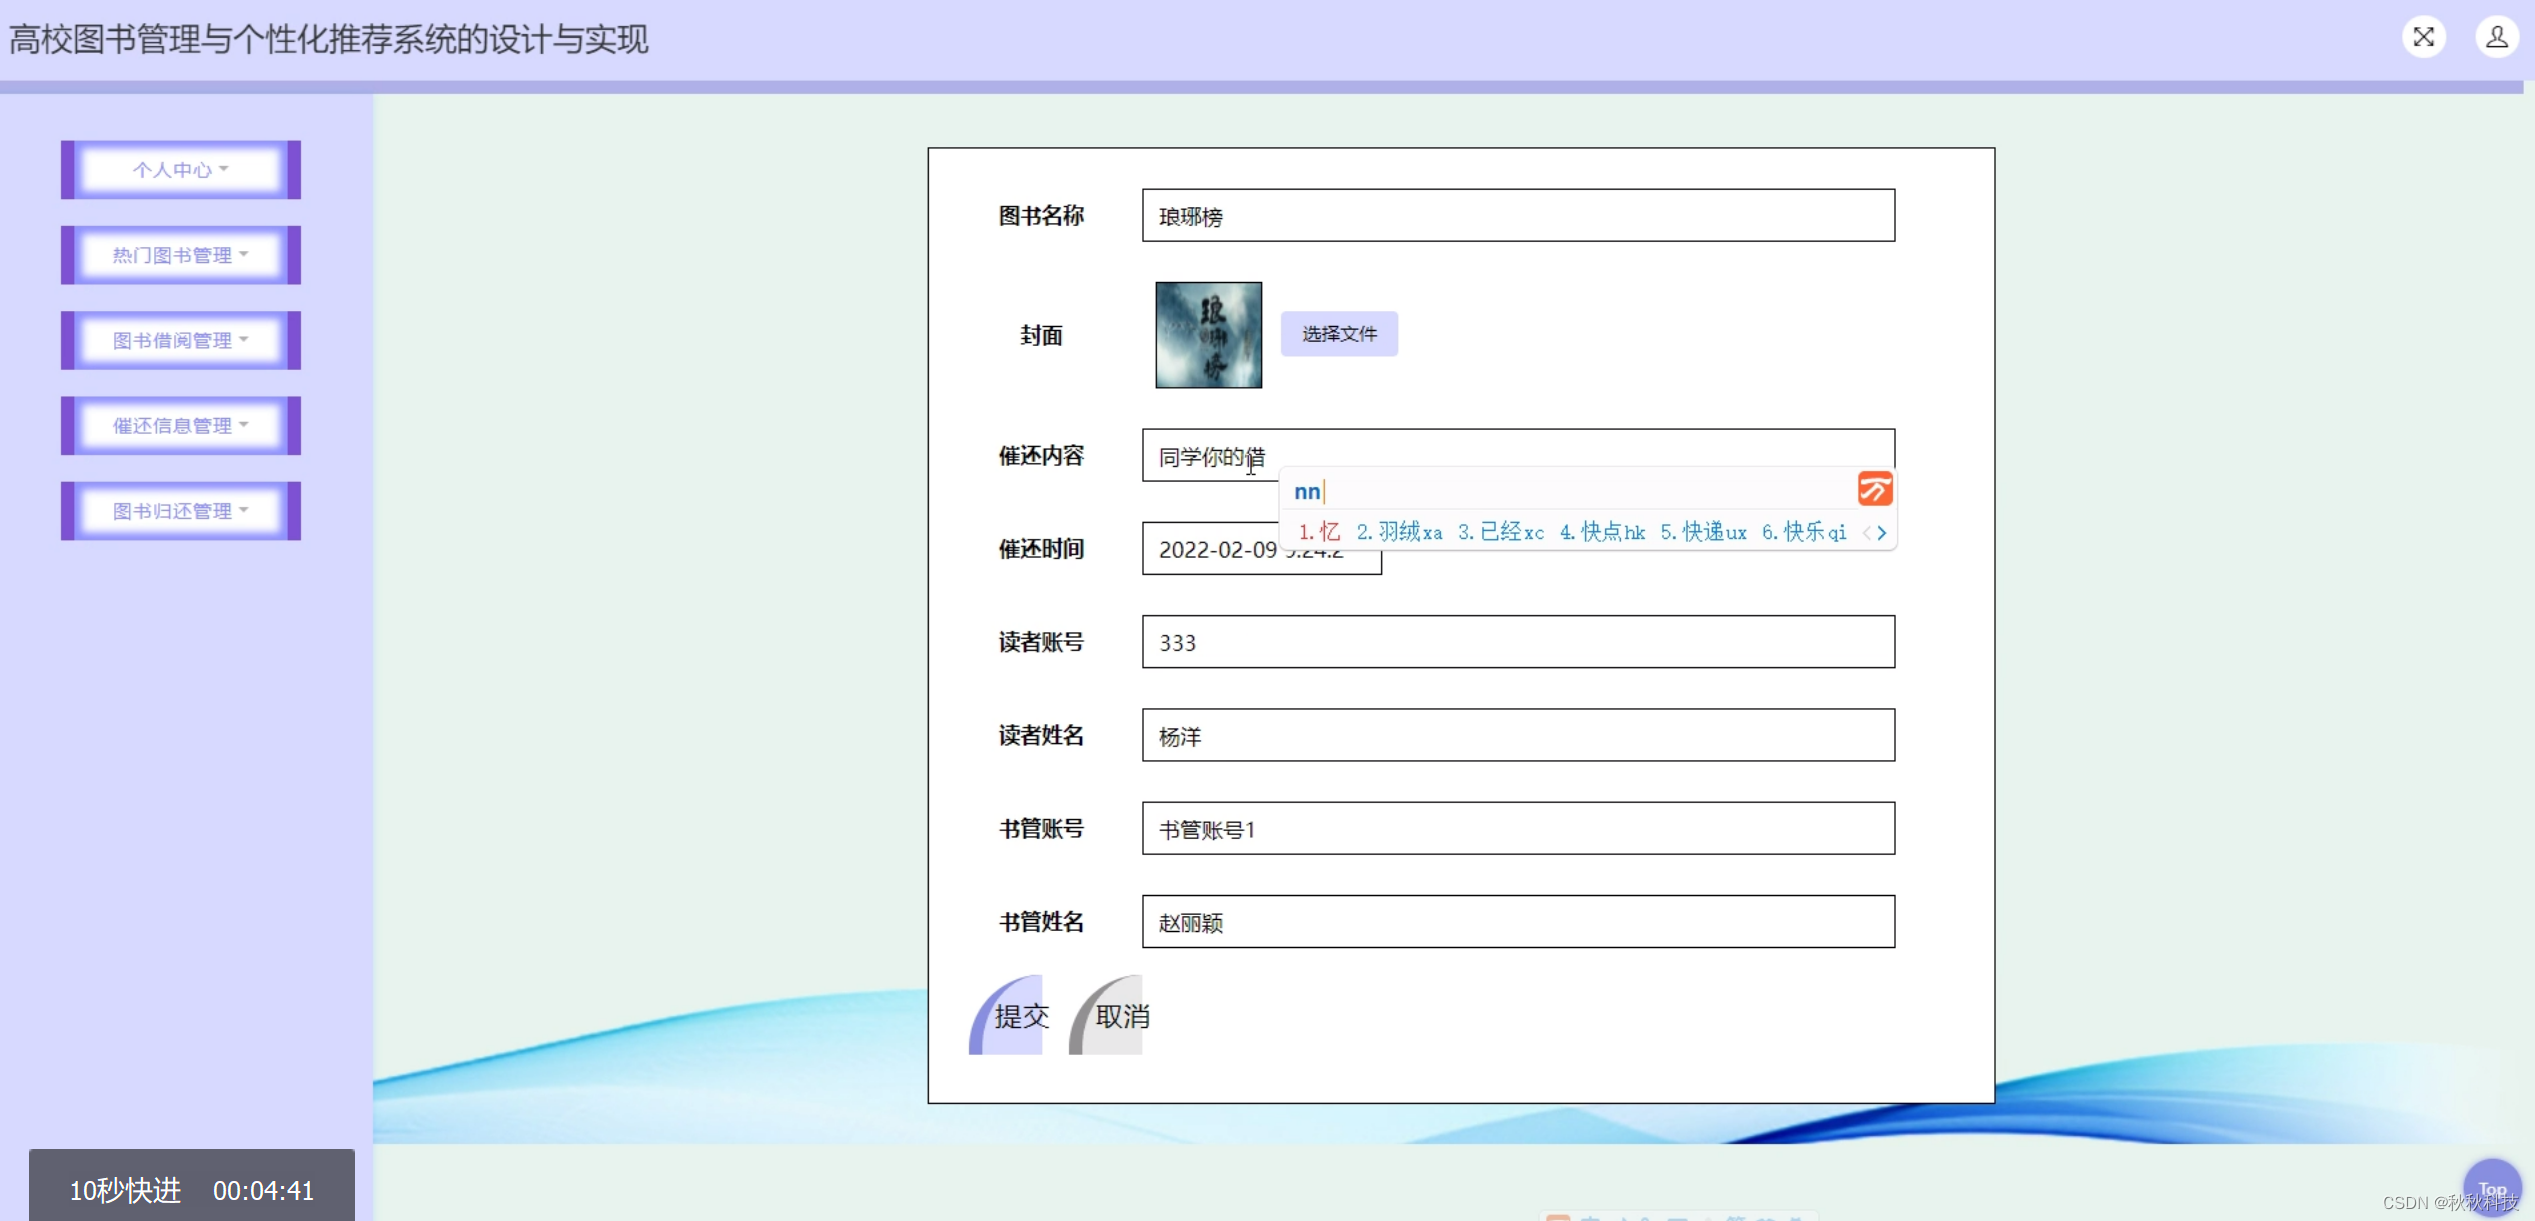Expand the 个人中心 menu
This screenshot has height=1221, width=2535.
(181, 170)
